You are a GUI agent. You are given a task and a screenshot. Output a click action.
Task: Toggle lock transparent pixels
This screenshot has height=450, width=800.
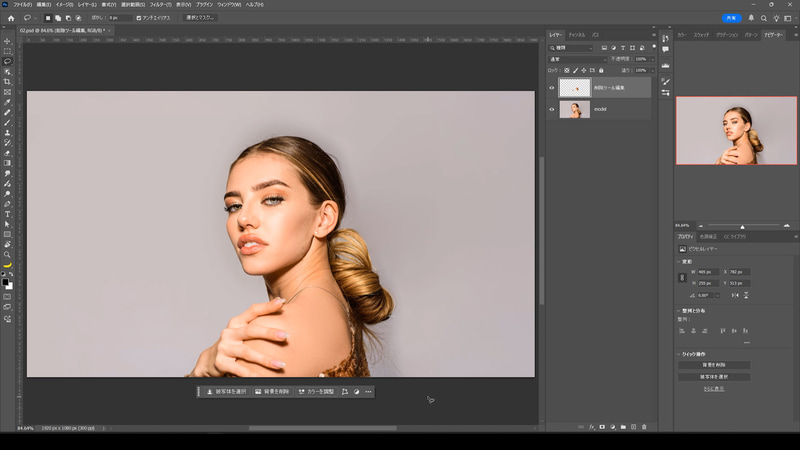(567, 70)
